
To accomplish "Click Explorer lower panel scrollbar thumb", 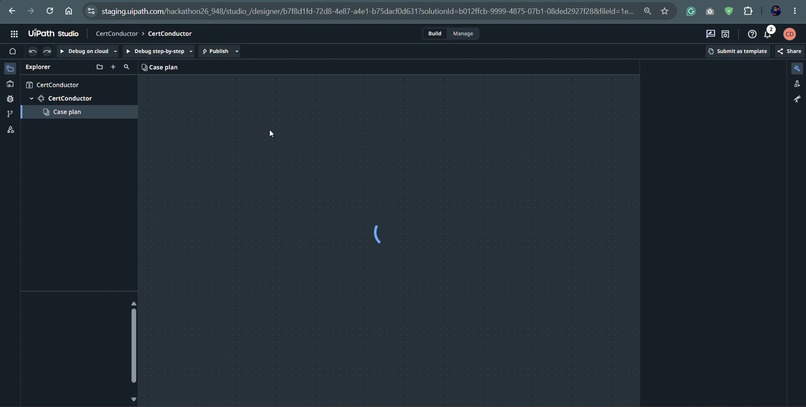I will pos(134,345).
